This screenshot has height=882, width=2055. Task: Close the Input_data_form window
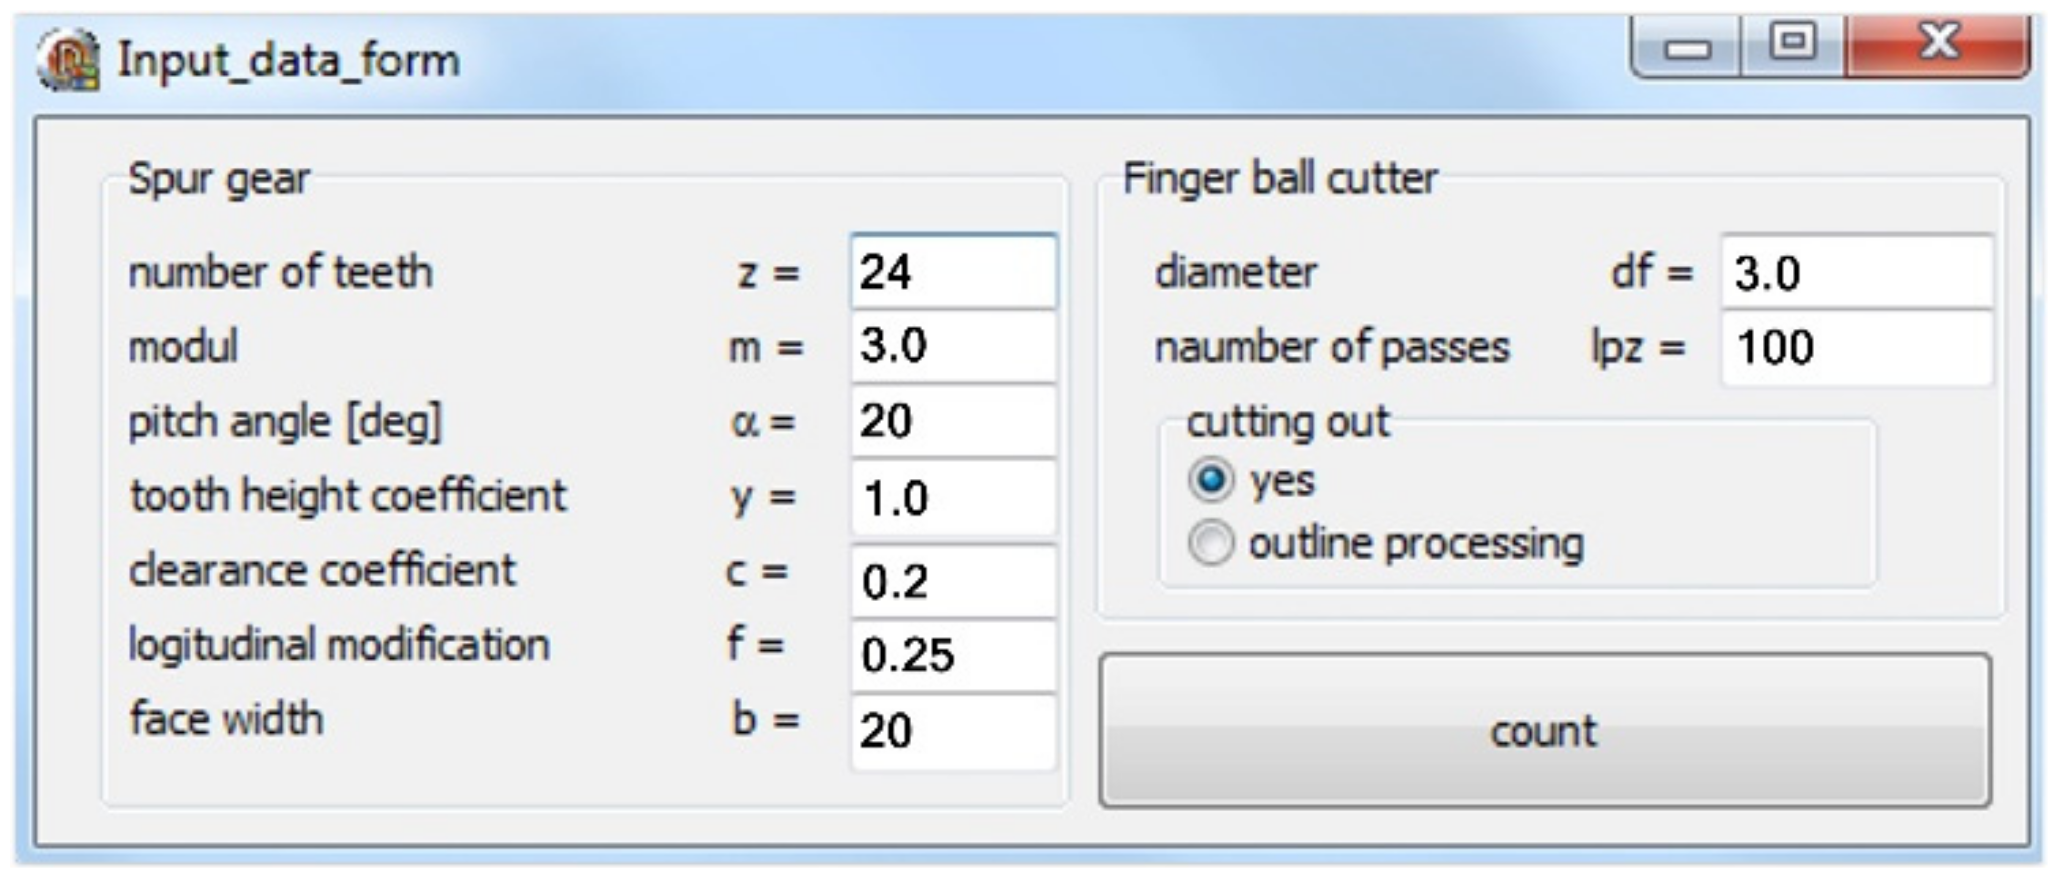click(x=1938, y=43)
